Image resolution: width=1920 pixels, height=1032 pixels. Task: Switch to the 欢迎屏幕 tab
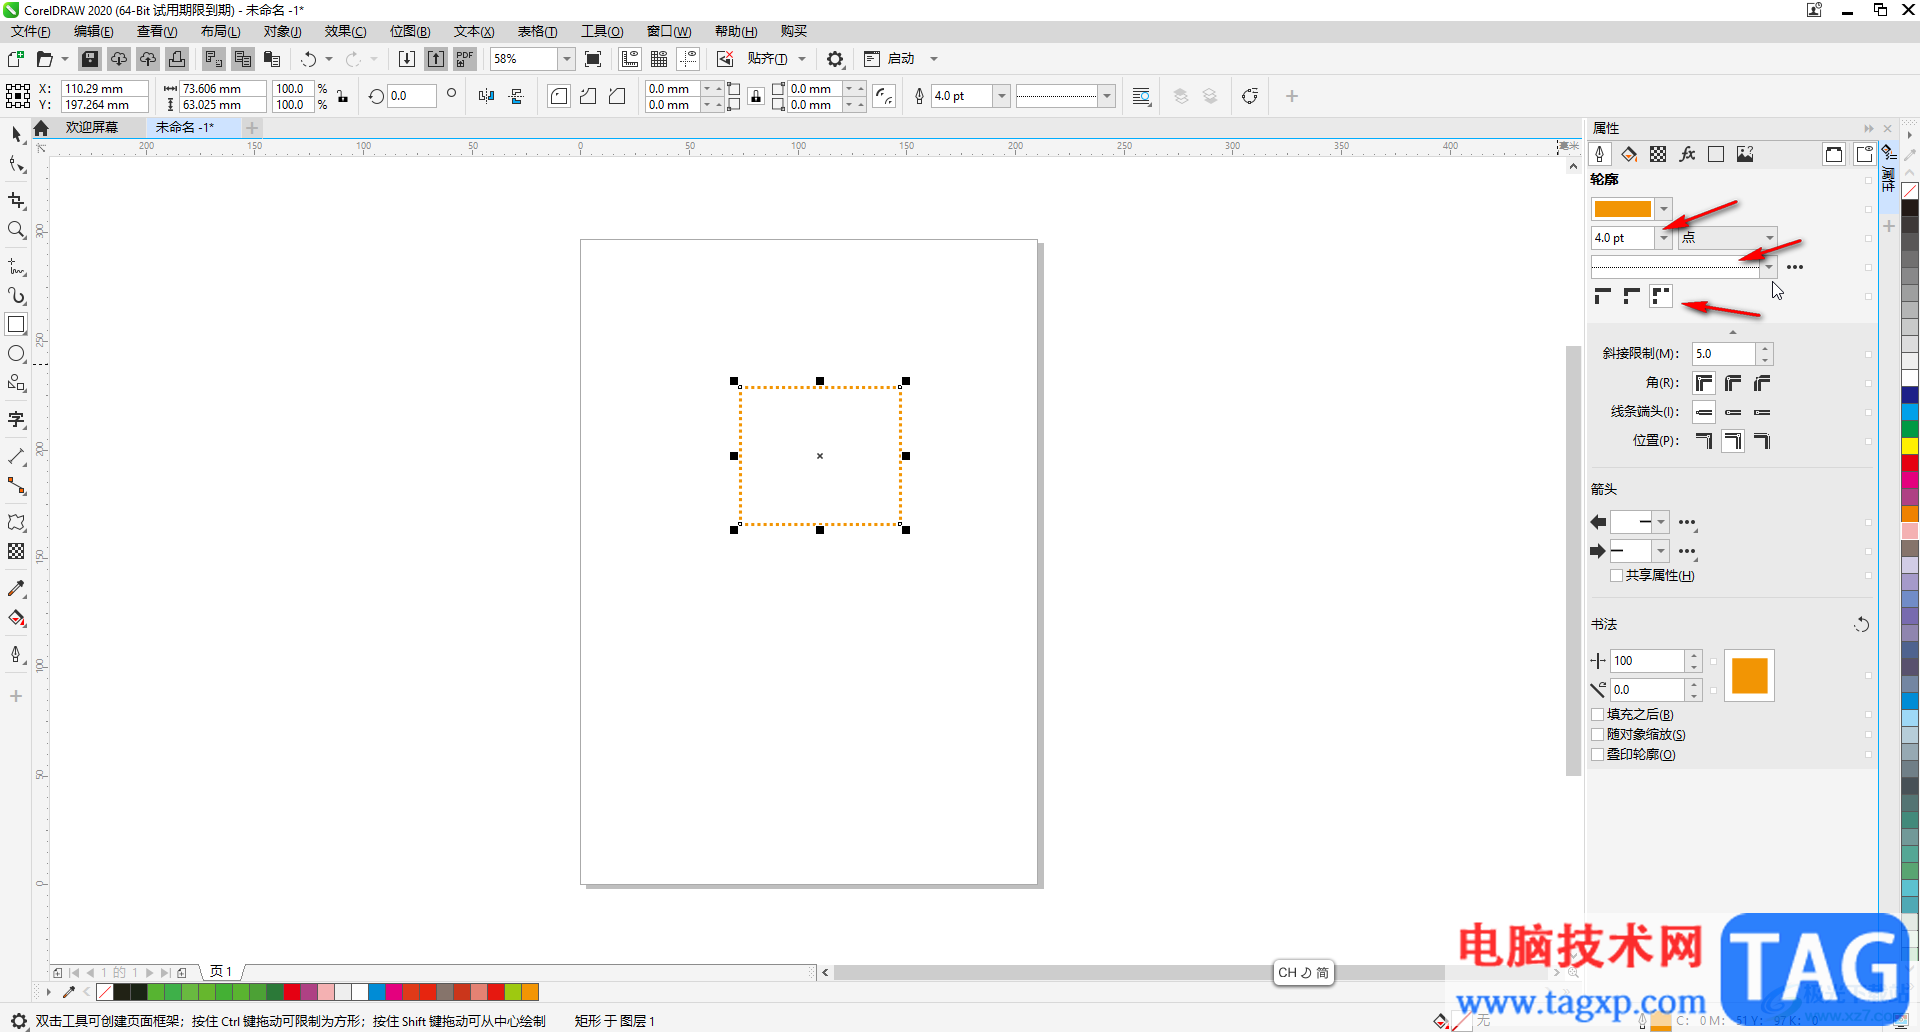coord(92,127)
